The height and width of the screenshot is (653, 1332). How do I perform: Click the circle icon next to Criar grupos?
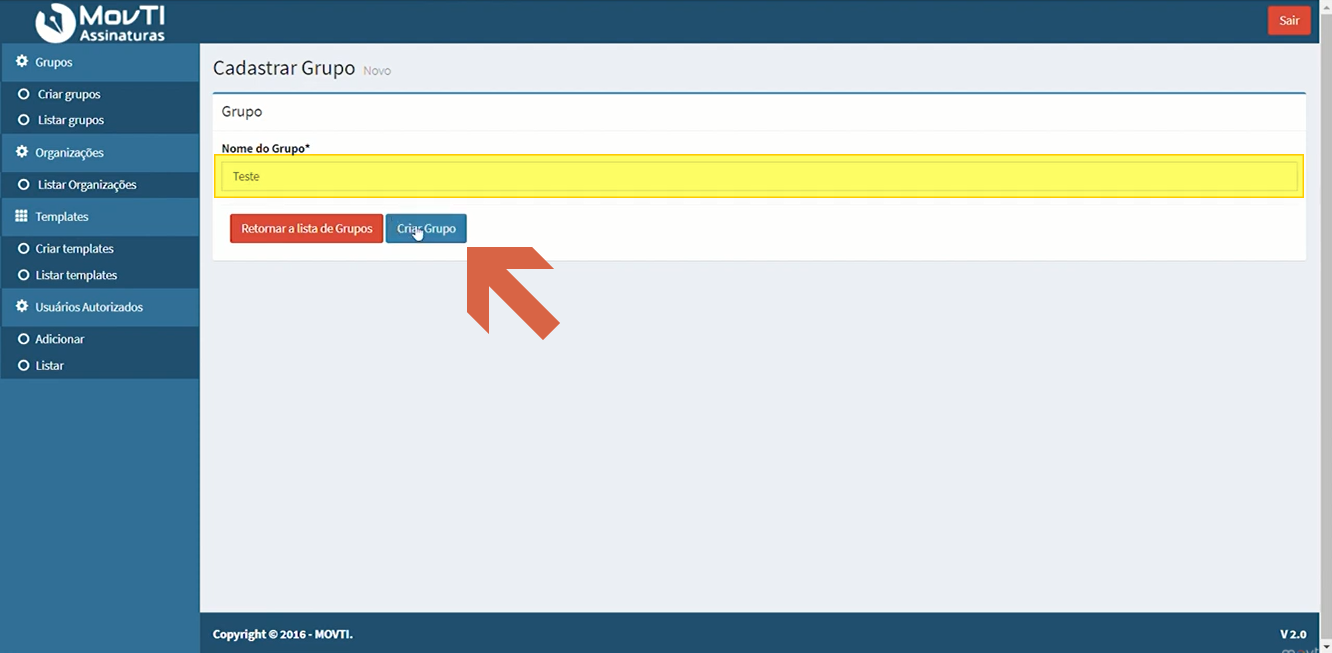(x=24, y=94)
